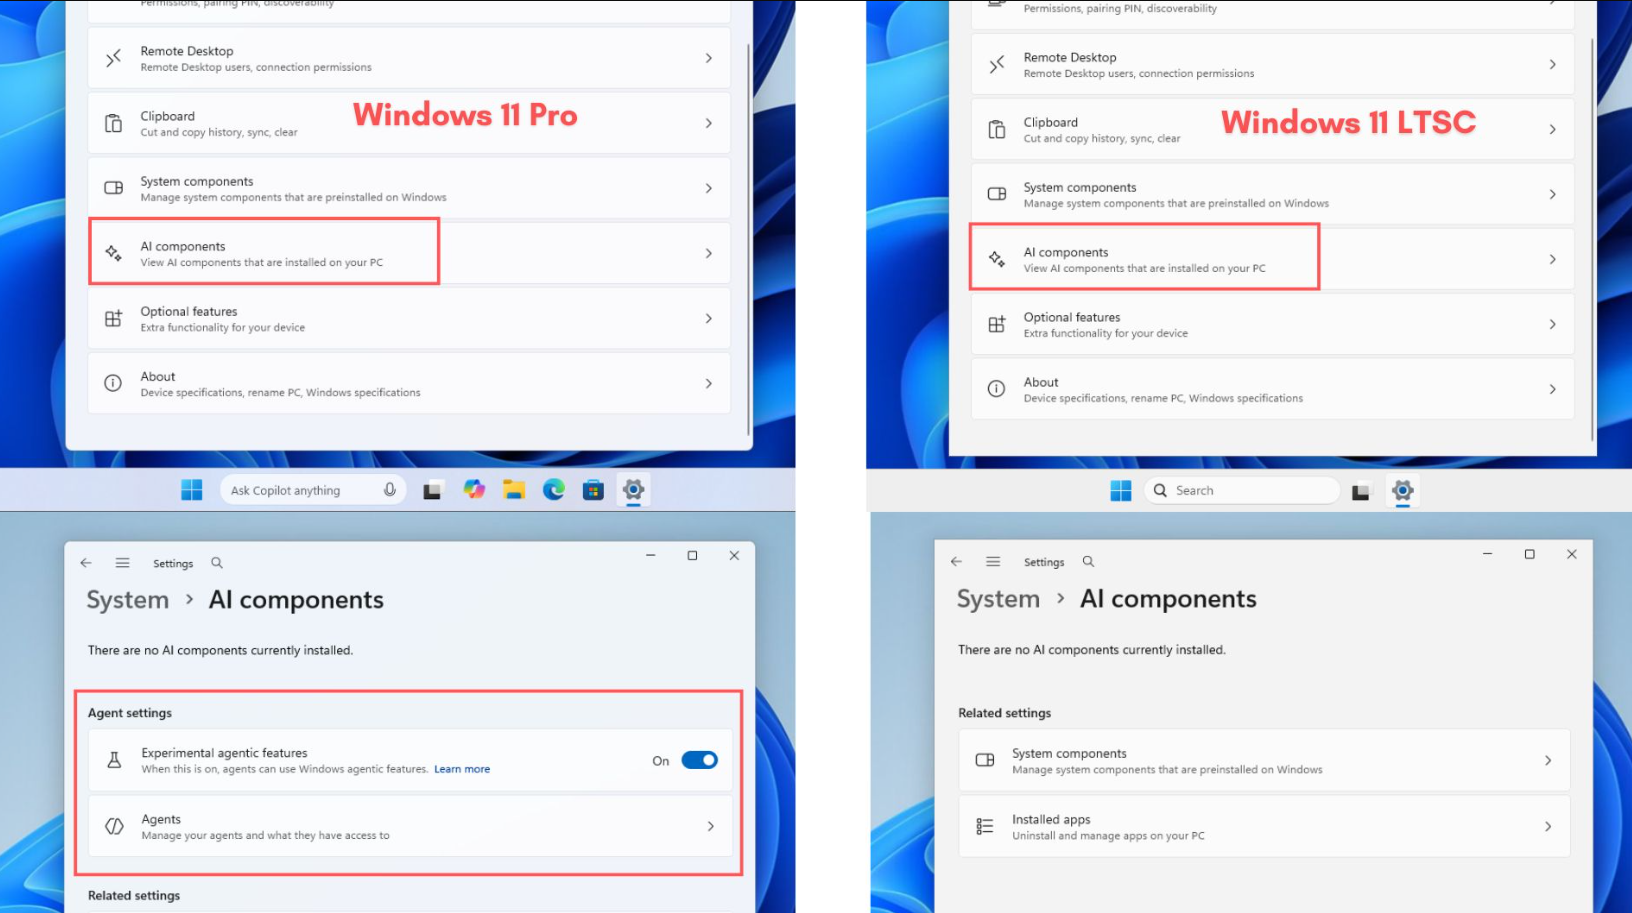The image size is (1632, 913).
Task: Open Start menu on the LTSC taskbar
Action: click(1121, 491)
